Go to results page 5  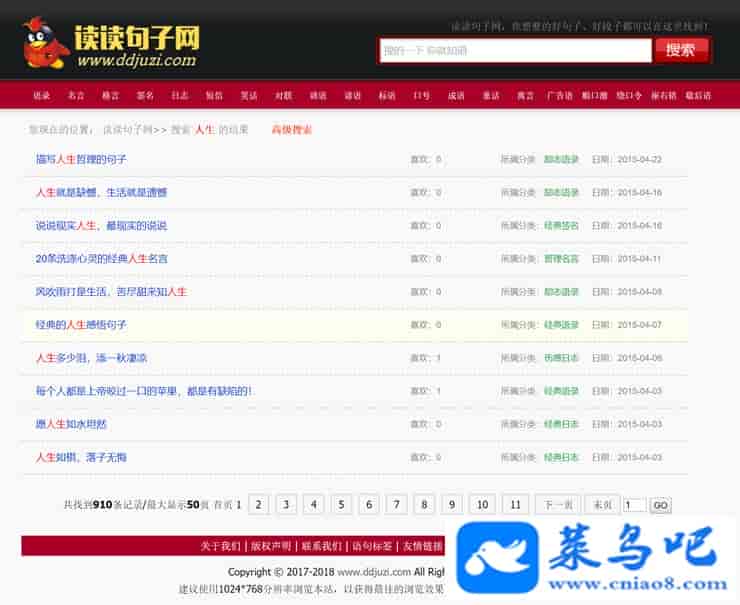coord(341,504)
